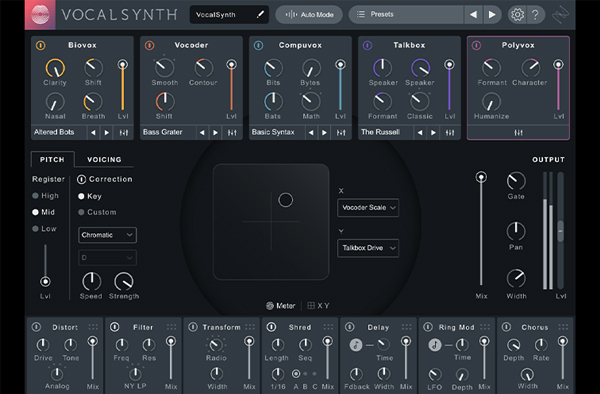Click the Ring Mod tempo sync note icon
Screen dimensions: 600x394
(x=435, y=345)
